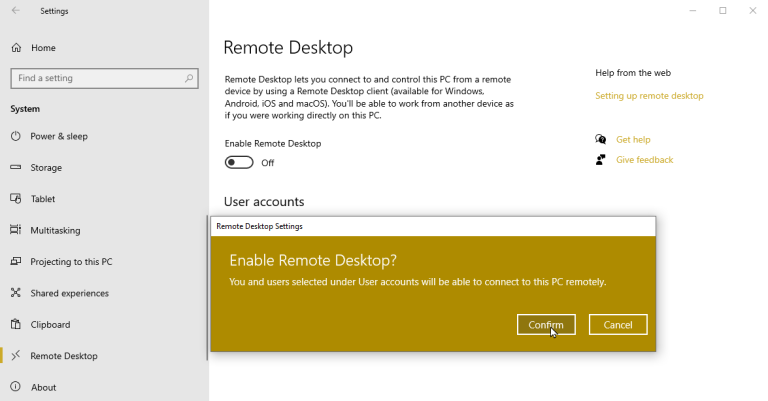Click the About info icon

click(16, 387)
